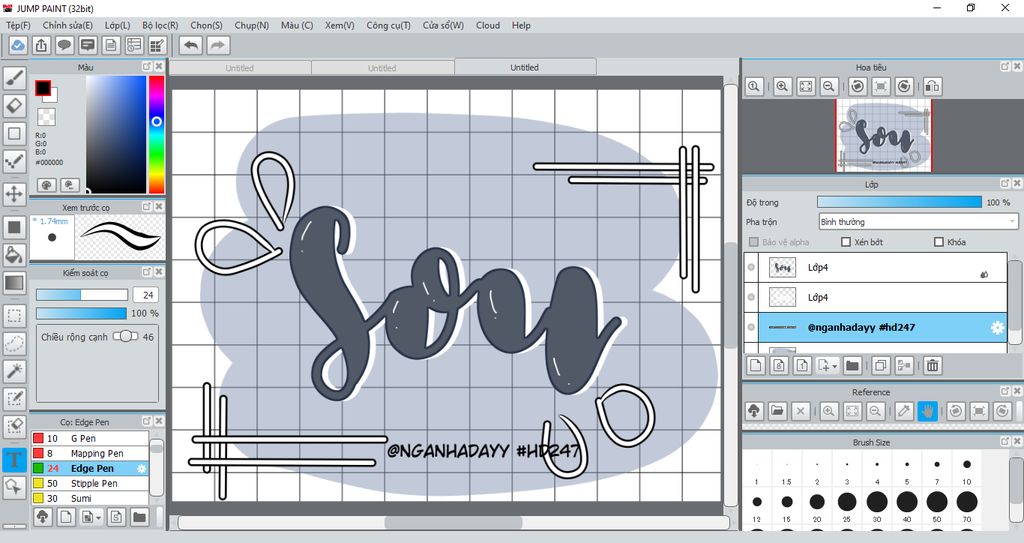Click the cloud save toolbar icon
This screenshot has height=543, width=1024.
18,45
